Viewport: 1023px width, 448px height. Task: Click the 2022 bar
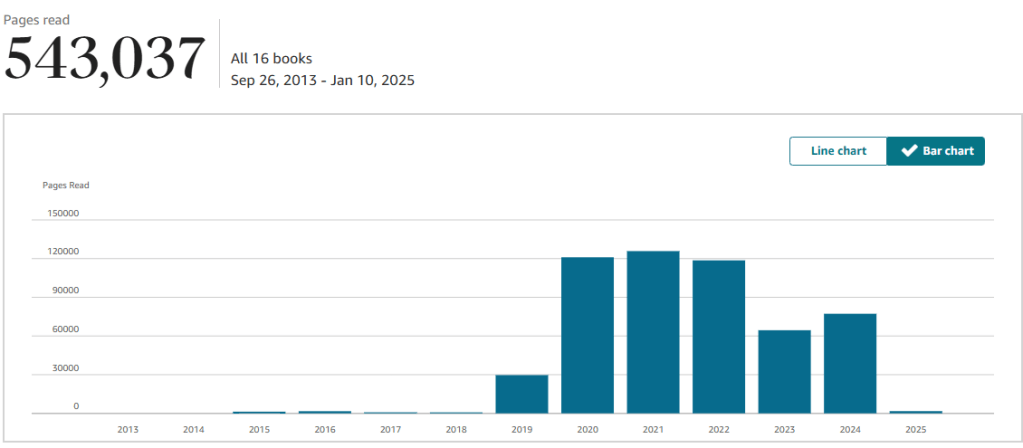(x=718, y=336)
